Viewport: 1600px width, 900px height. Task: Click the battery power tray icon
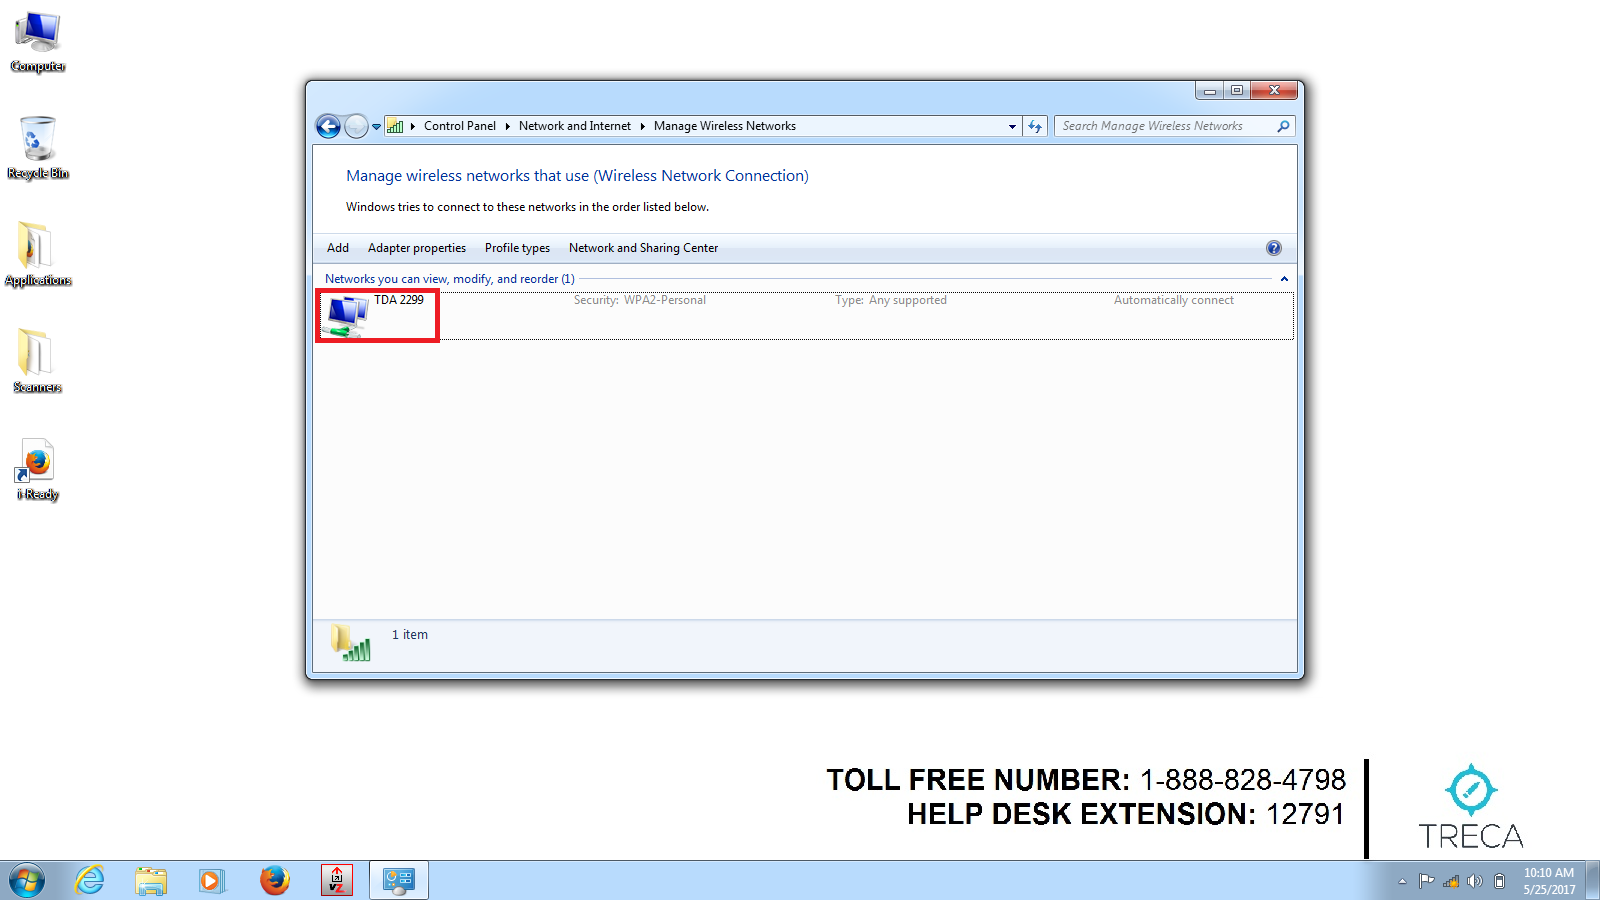coord(1499,881)
